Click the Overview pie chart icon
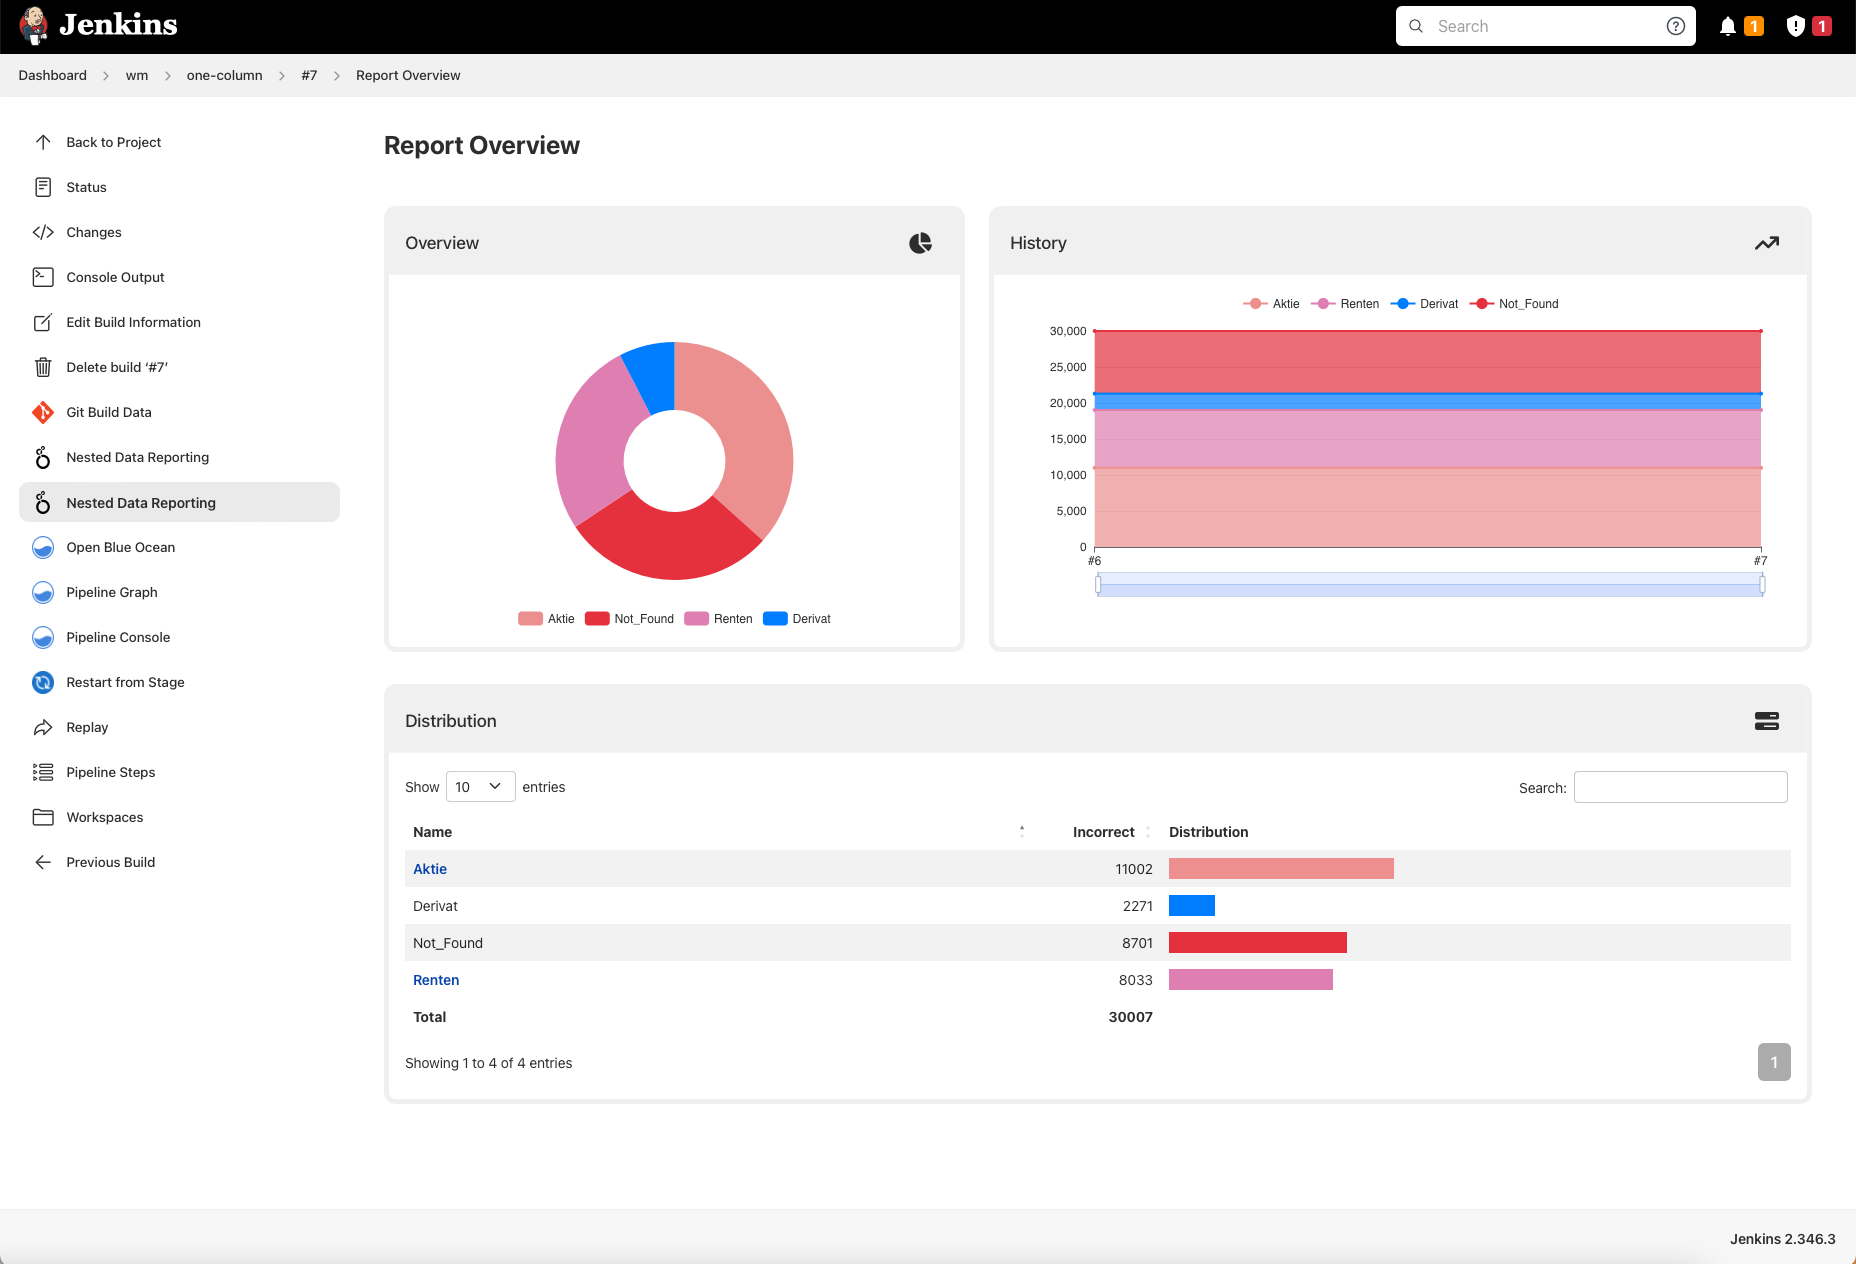The width and height of the screenshot is (1856, 1264). (920, 243)
